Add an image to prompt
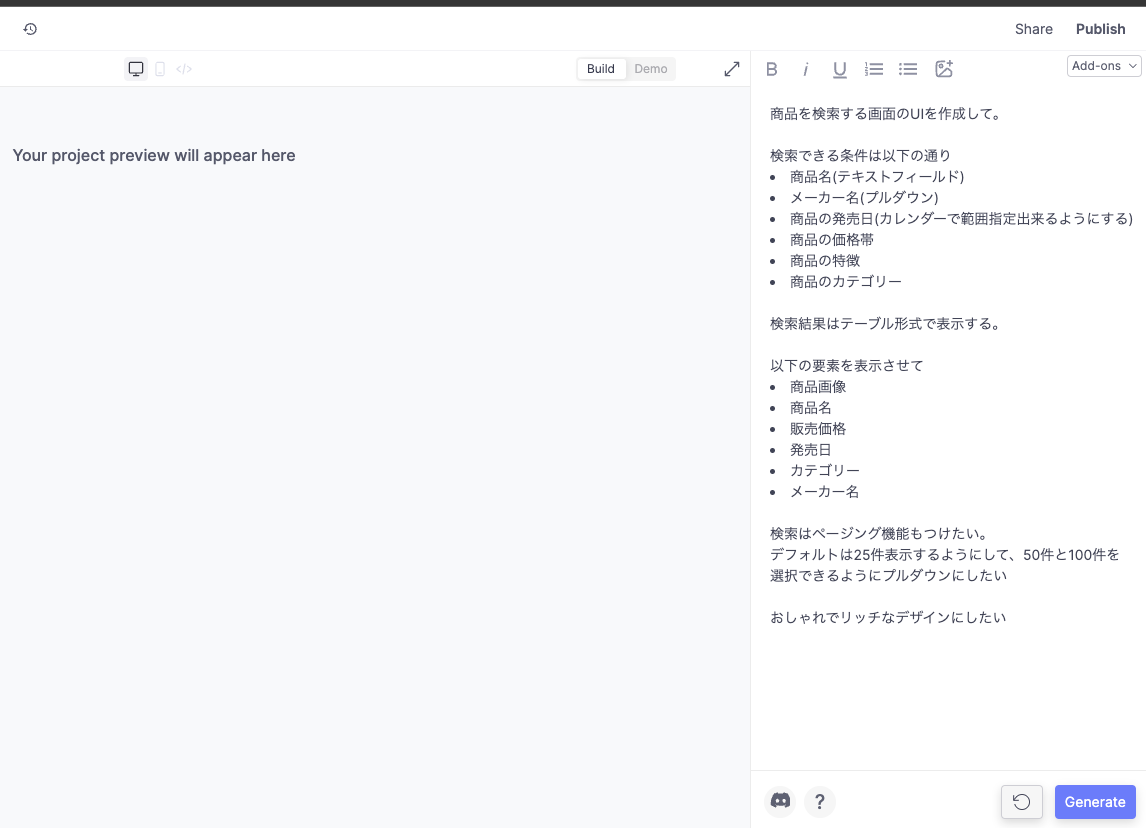1146x828 pixels. coord(944,69)
